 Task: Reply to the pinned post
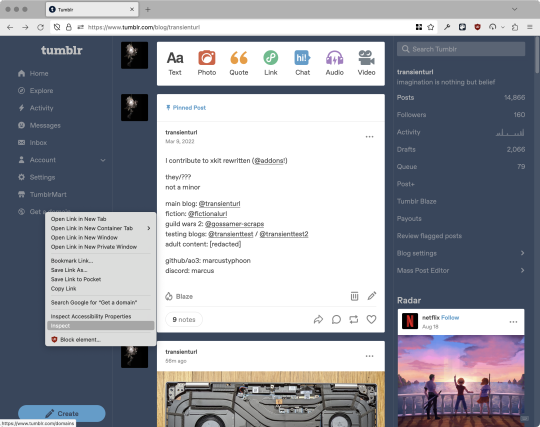click(x=336, y=320)
